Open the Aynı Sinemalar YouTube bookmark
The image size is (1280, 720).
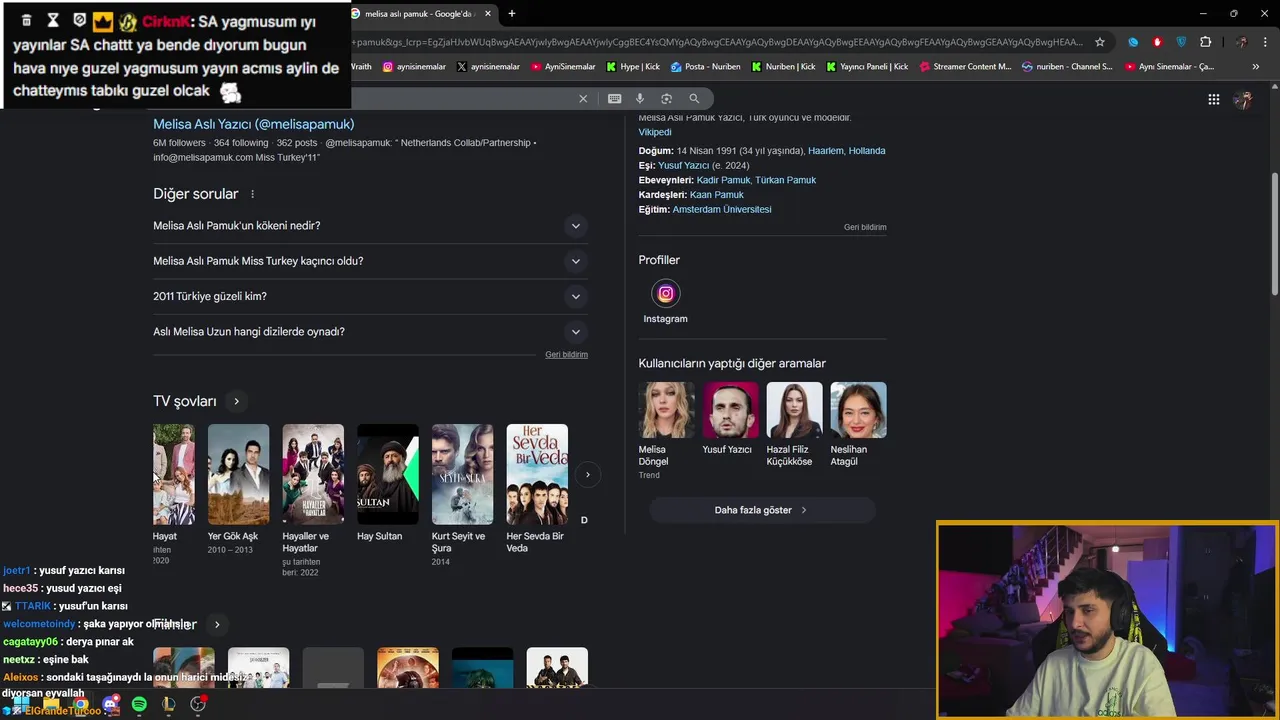pos(1169,67)
